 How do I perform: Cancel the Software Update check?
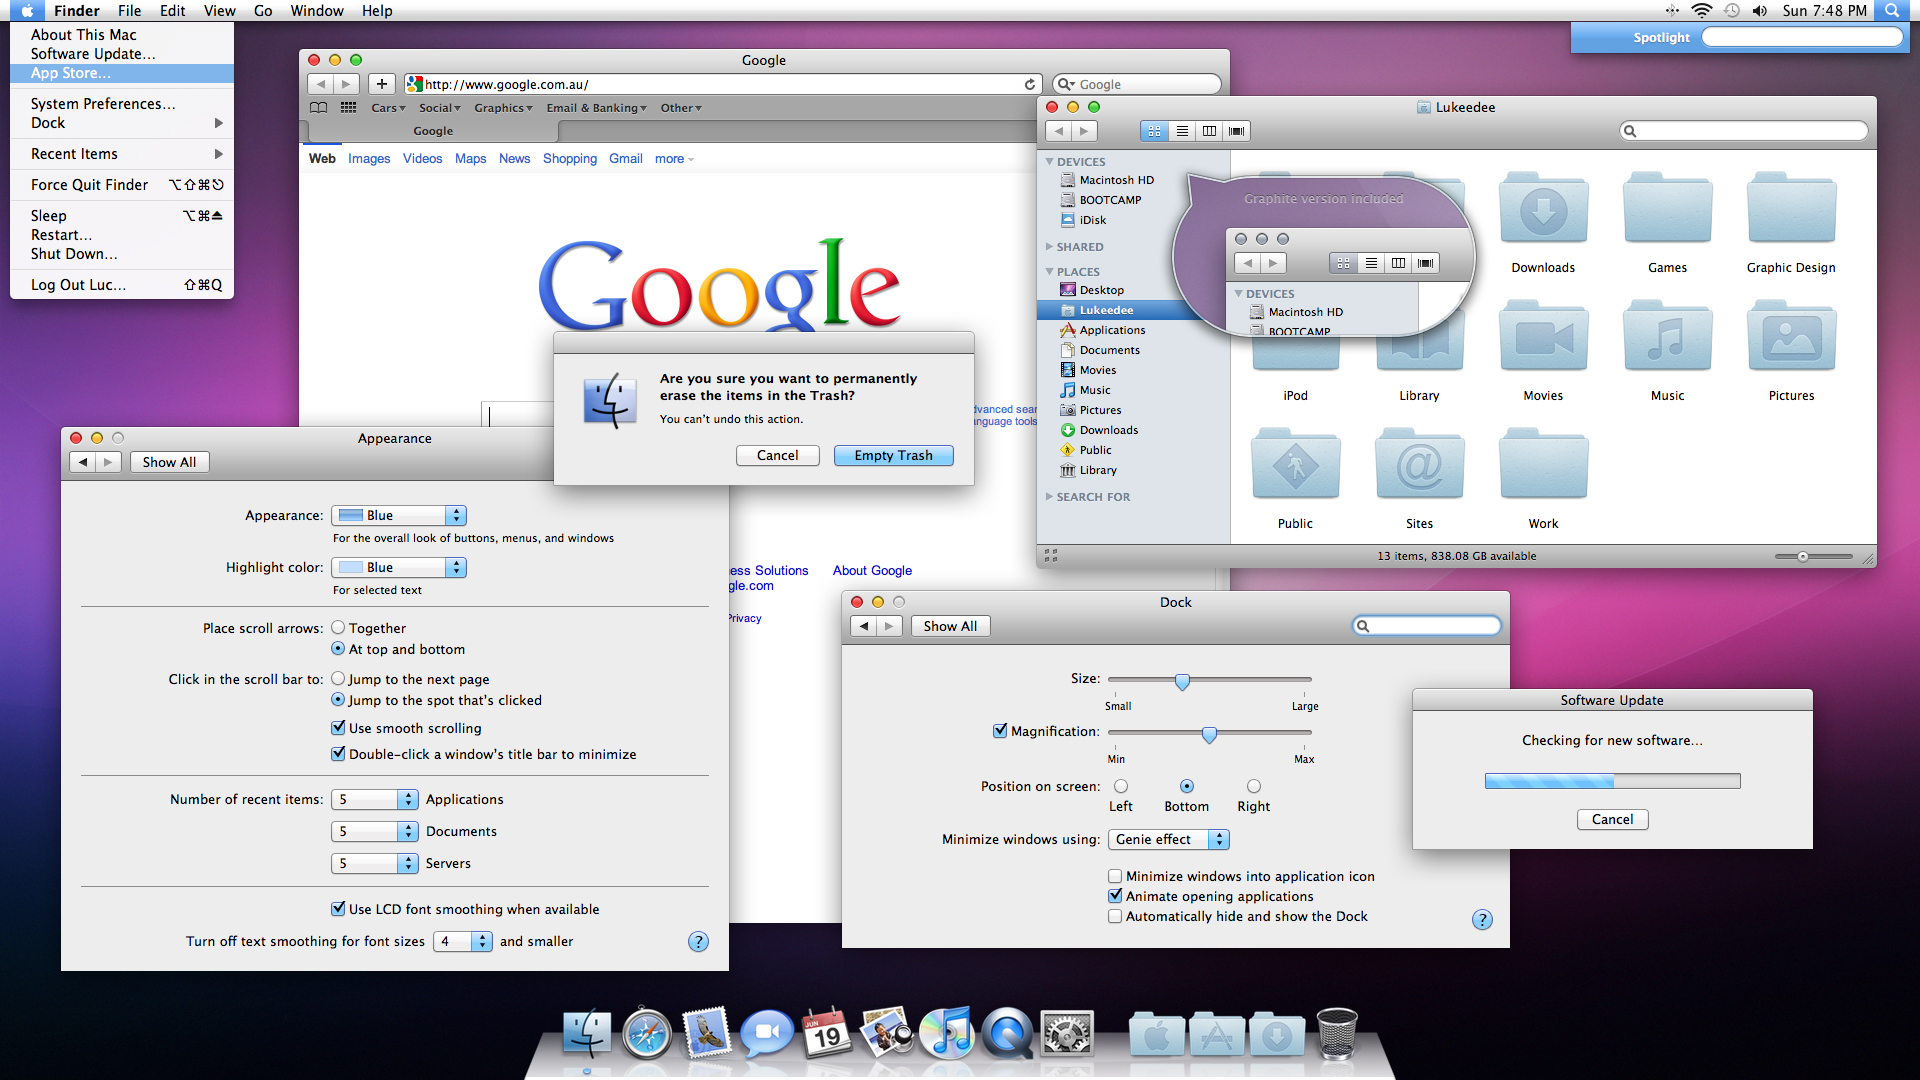tap(1612, 819)
